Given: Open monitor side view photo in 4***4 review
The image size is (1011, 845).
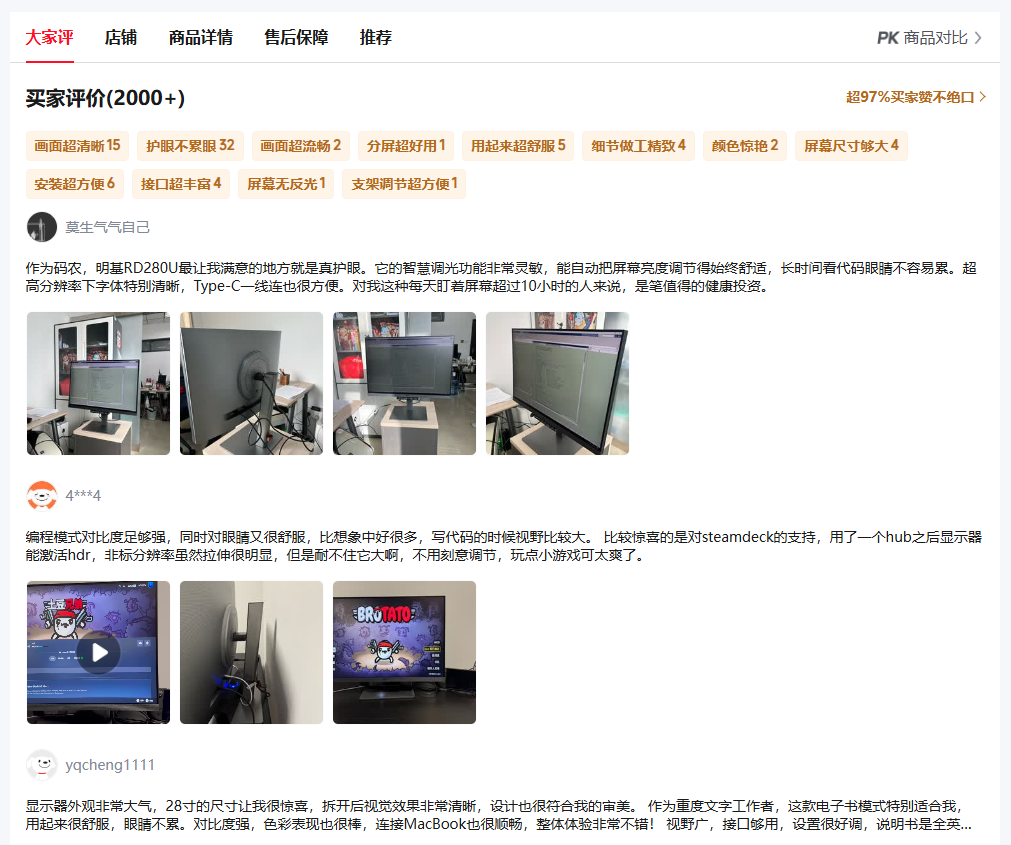Looking at the screenshot, I should point(251,652).
